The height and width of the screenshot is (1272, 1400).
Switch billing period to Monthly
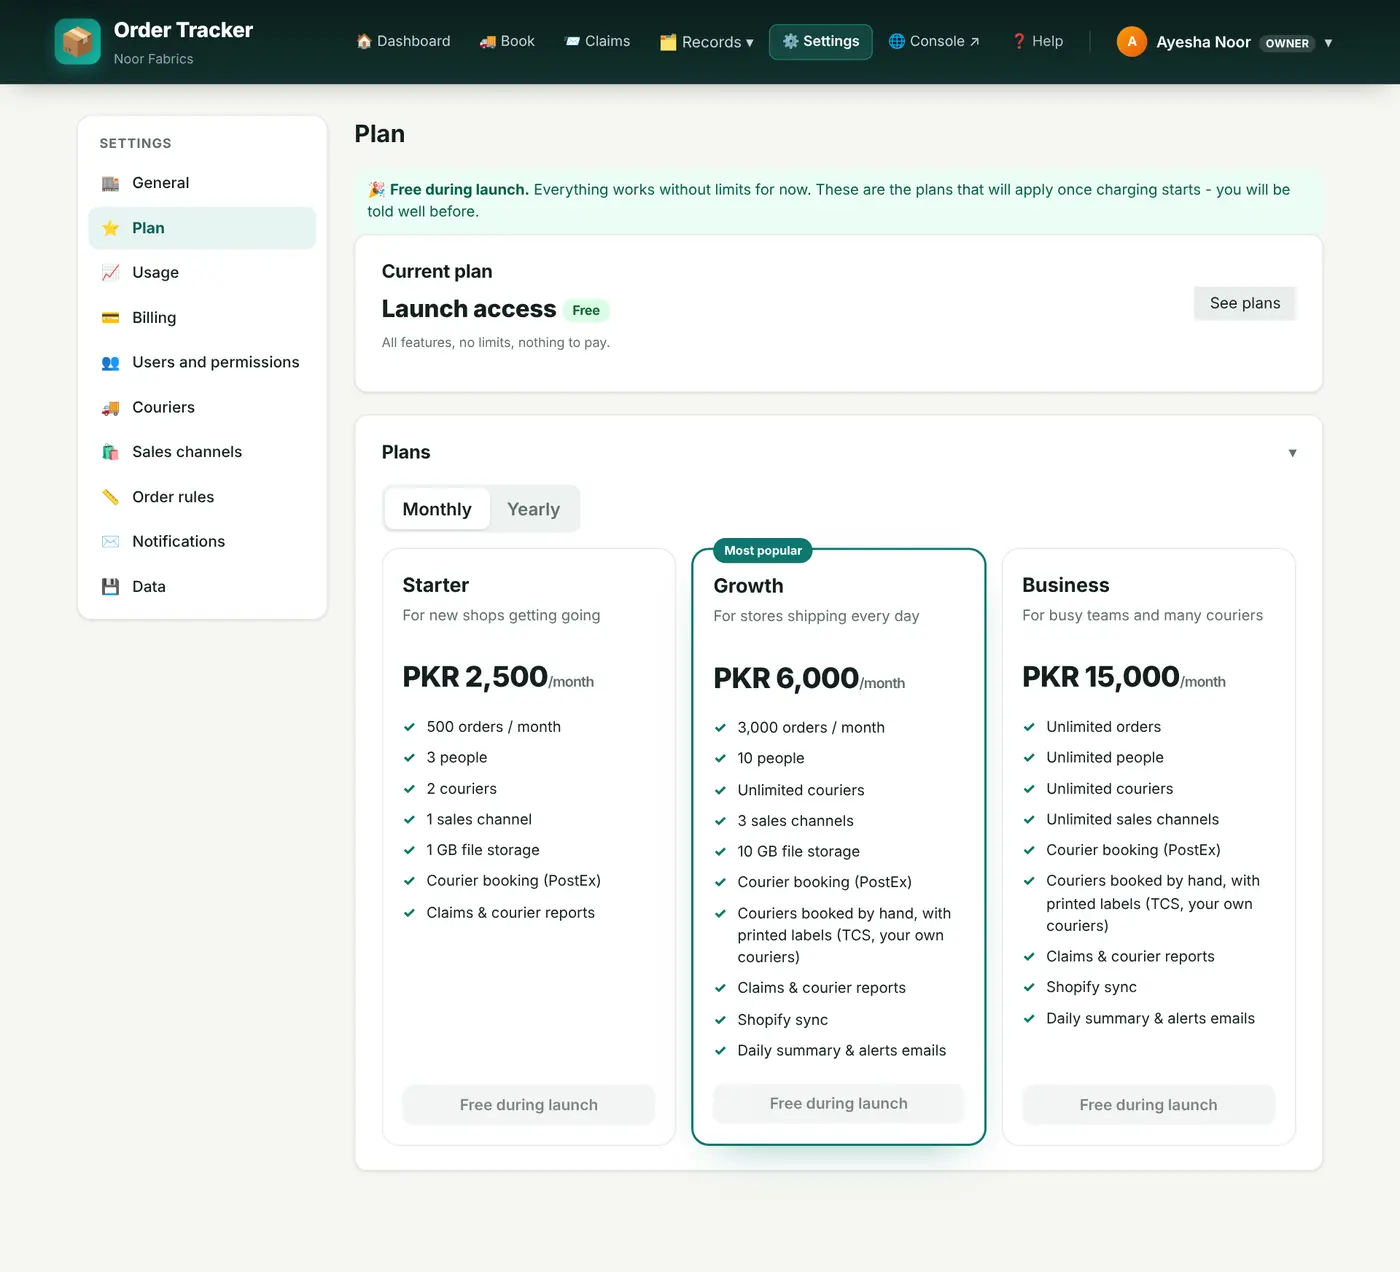tap(437, 509)
